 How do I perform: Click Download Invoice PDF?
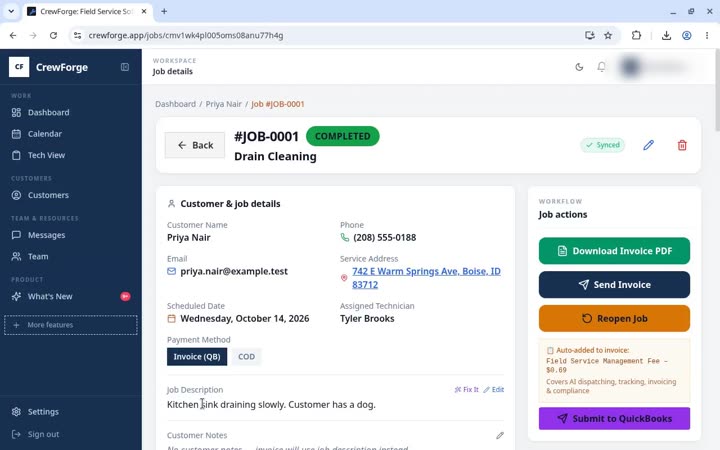(x=614, y=251)
